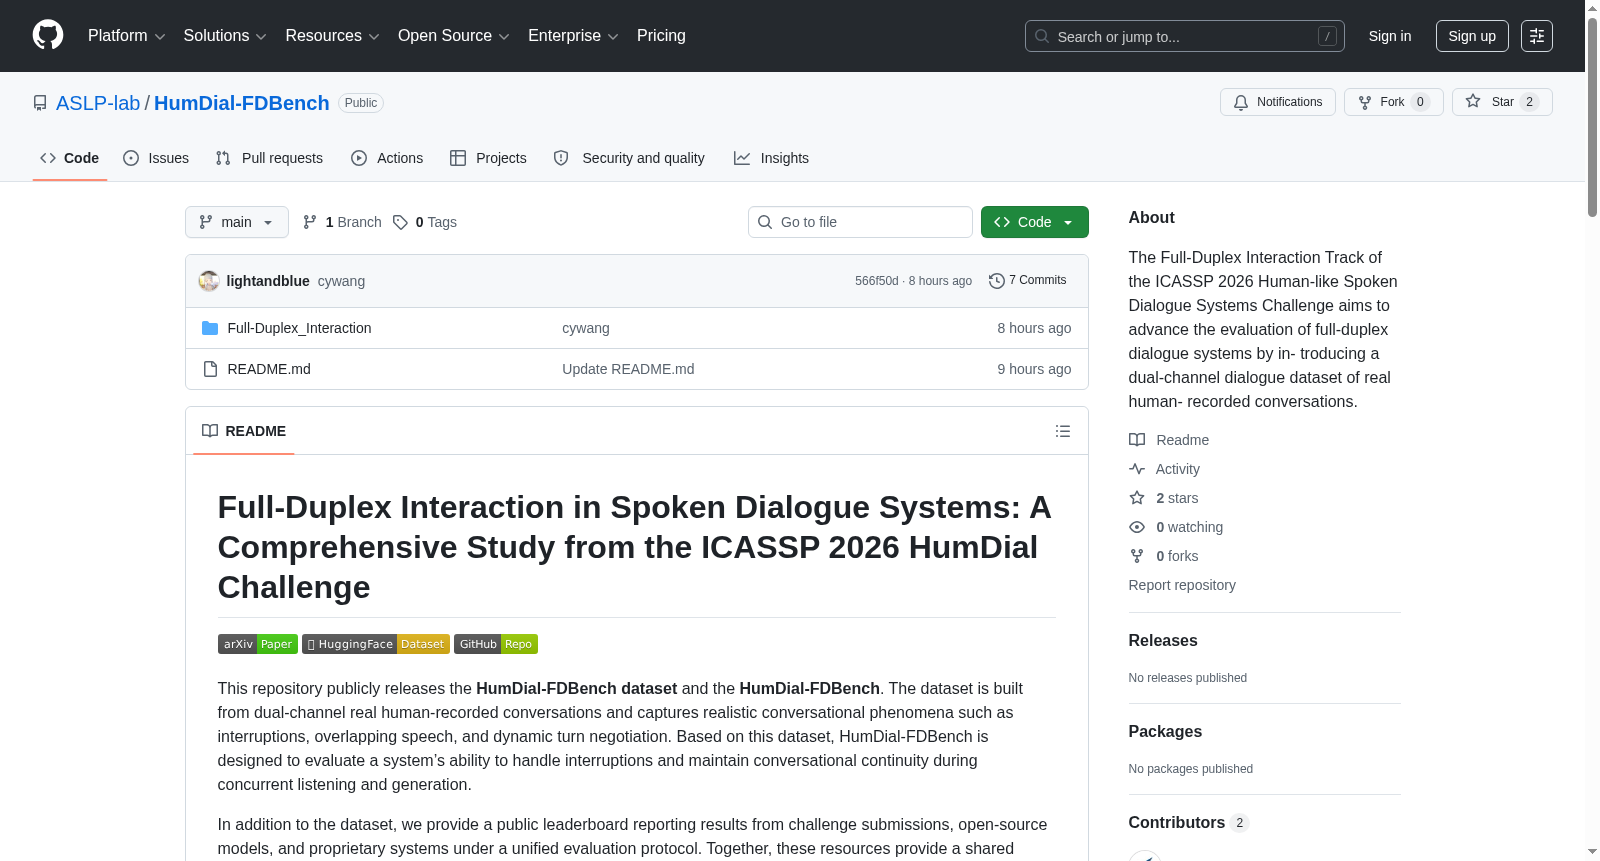Click the arXiv Paper badge
1600x861 pixels.
(258, 644)
